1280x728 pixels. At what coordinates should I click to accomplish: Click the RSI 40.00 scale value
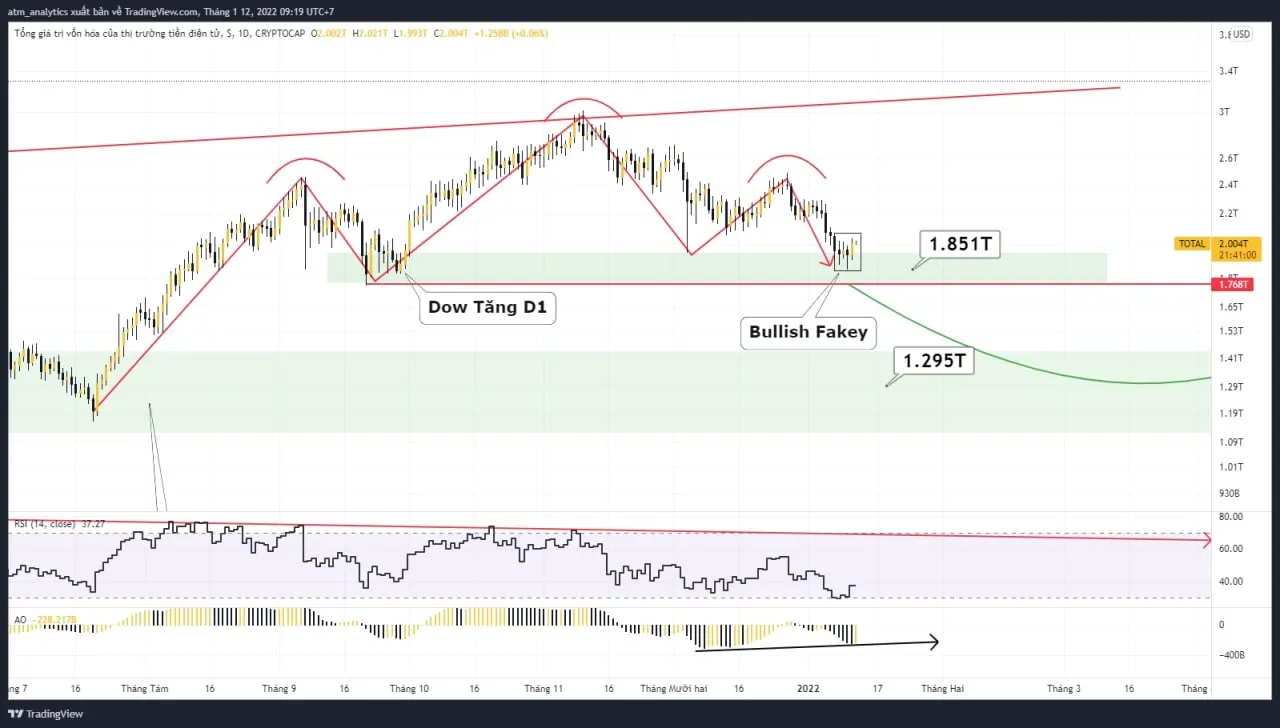click(x=1231, y=581)
